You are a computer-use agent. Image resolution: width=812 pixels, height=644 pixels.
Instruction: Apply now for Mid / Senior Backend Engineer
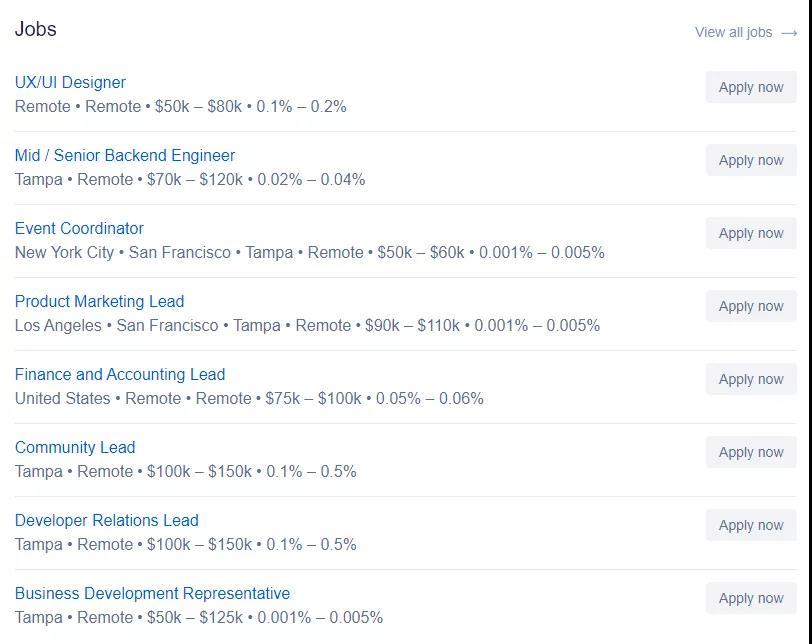point(750,160)
